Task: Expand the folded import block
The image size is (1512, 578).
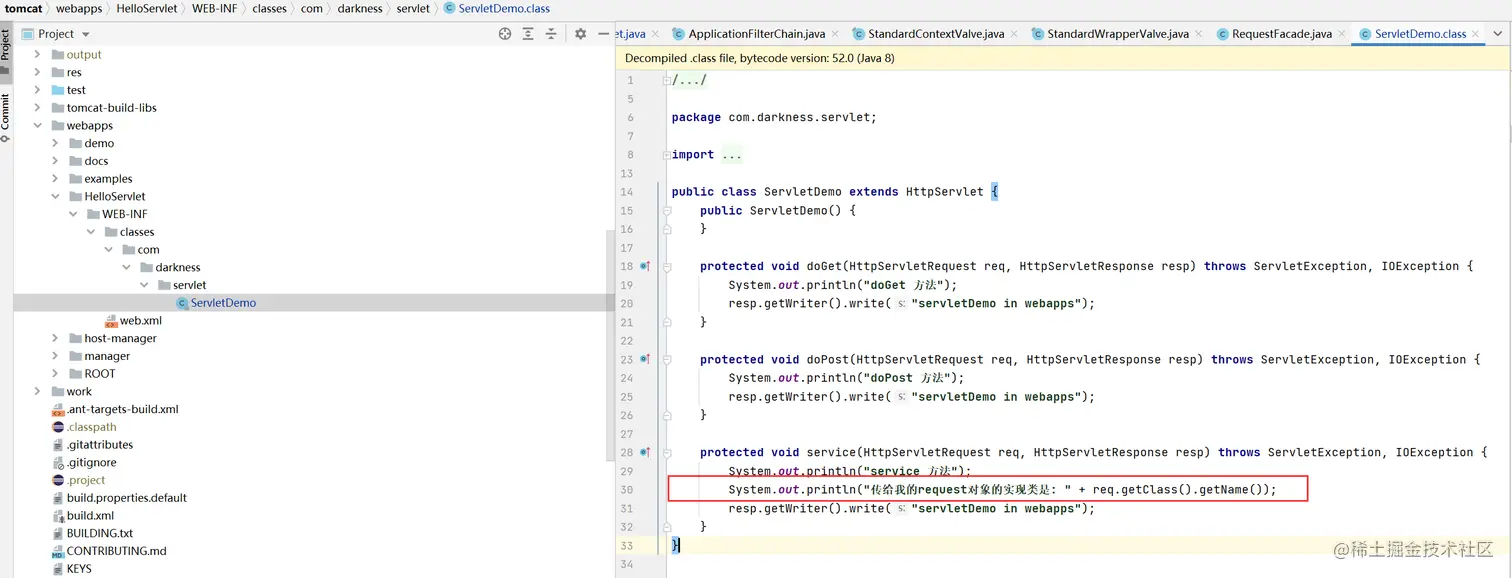Action: (x=666, y=155)
